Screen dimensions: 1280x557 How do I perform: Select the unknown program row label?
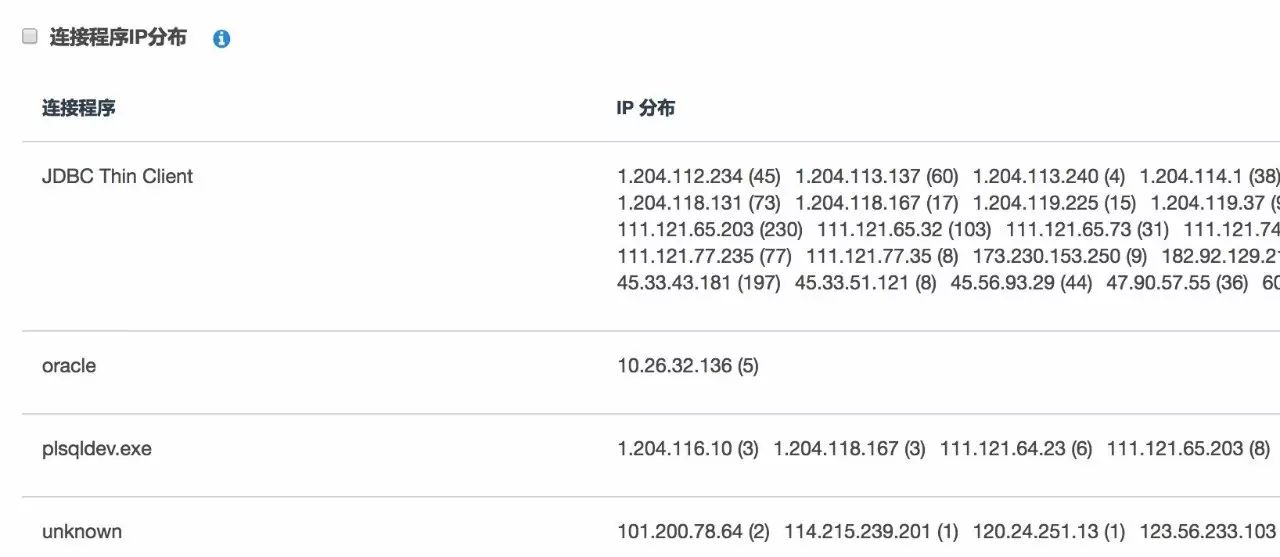[82, 532]
